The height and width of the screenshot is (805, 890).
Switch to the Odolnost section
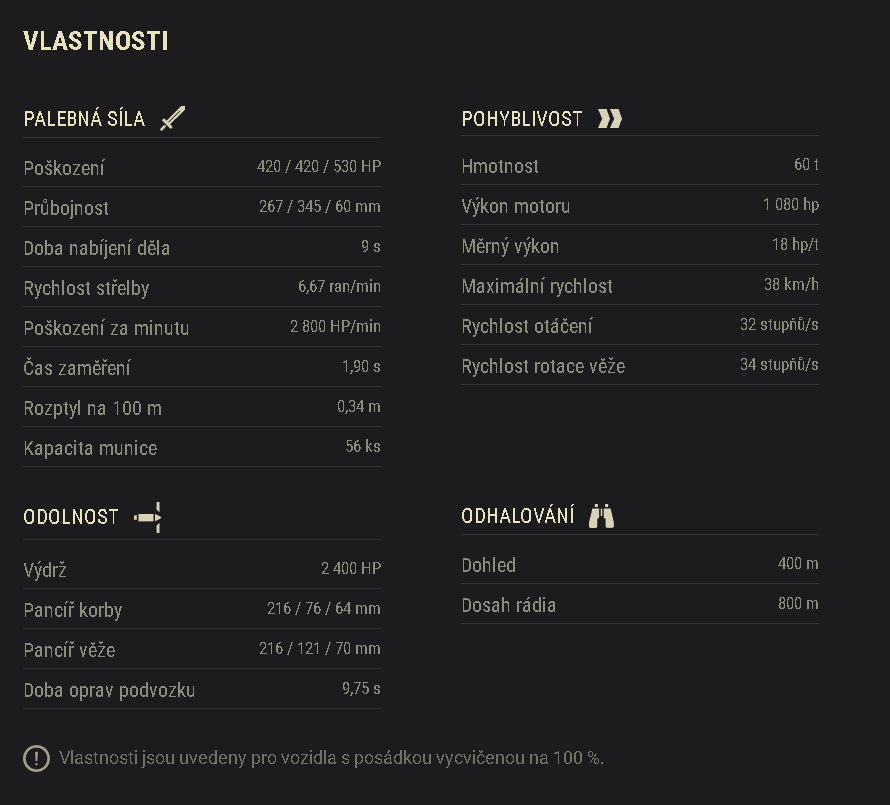point(71,517)
